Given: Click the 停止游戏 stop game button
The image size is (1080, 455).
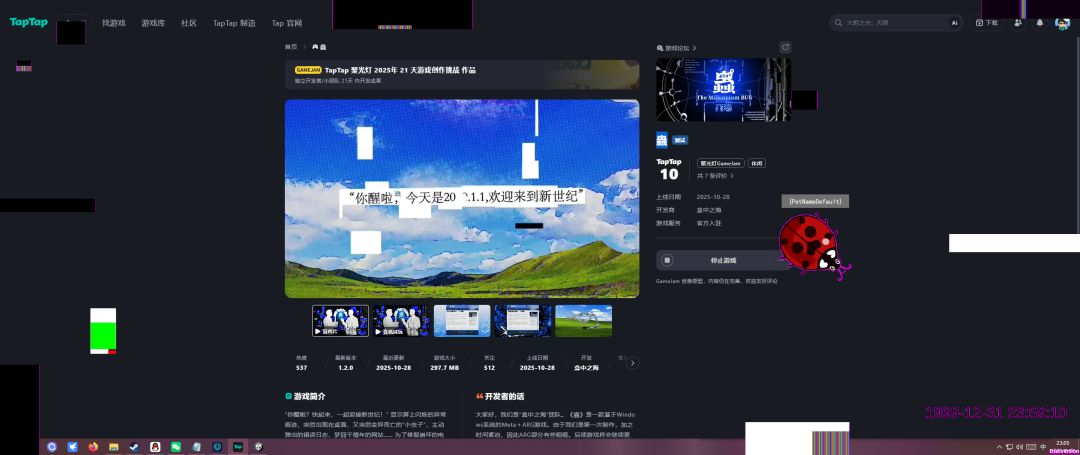Looking at the screenshot, I should click(723, 260).
